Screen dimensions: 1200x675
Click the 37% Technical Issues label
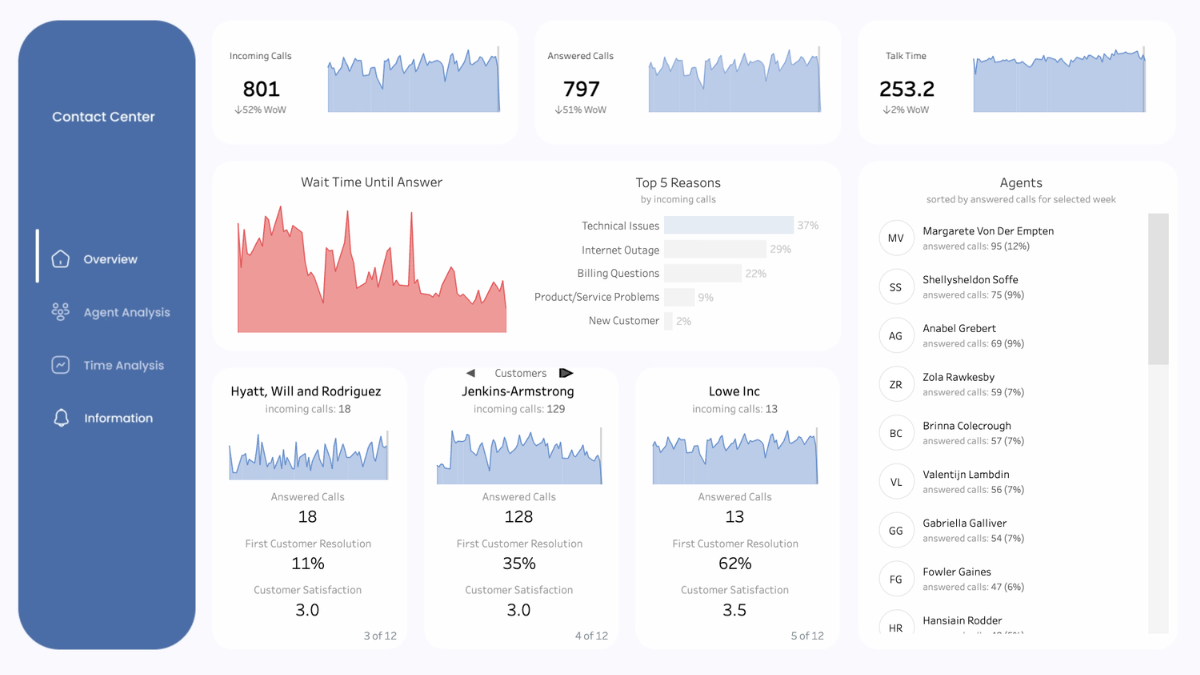tap(808, 226)
